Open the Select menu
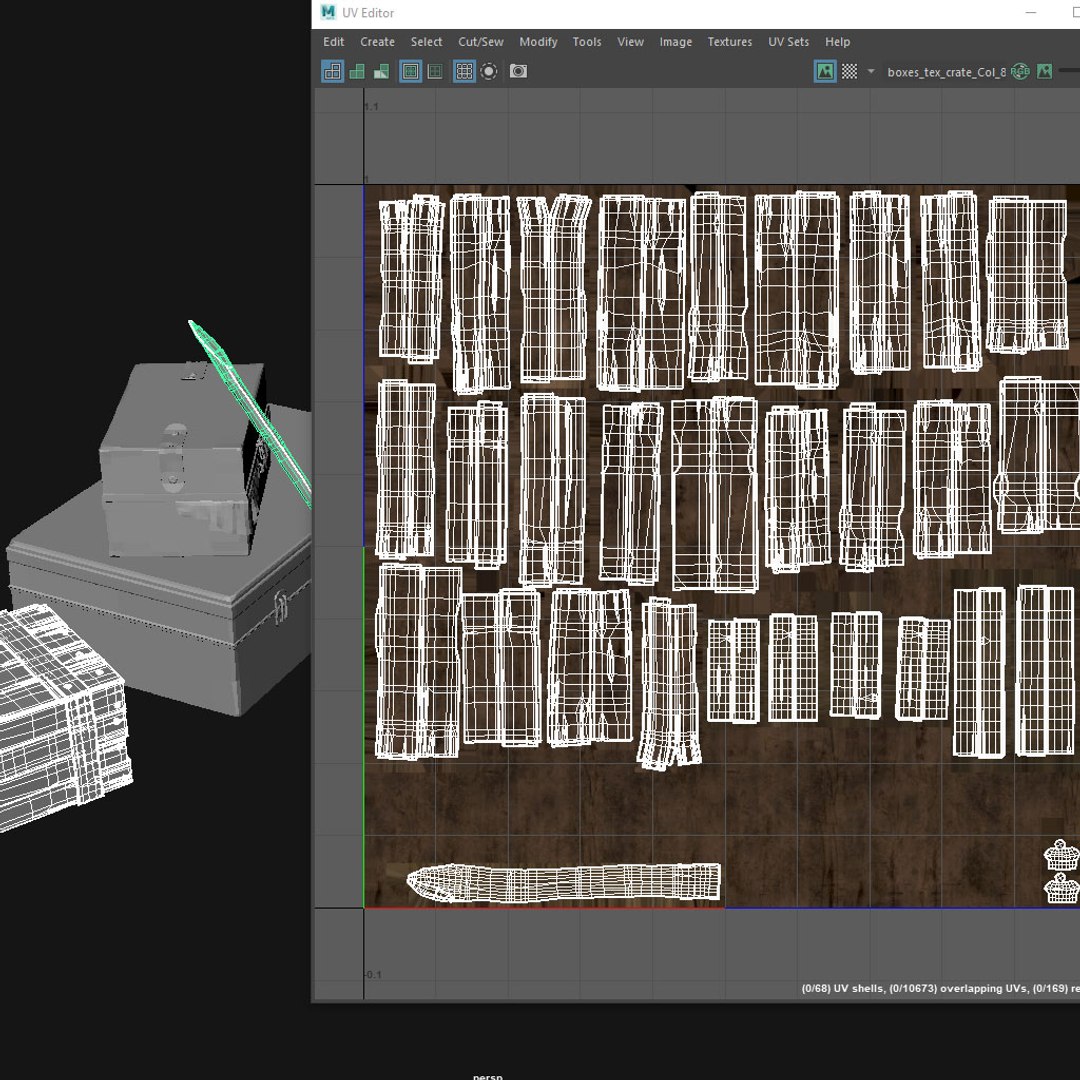This screenshot has width=1080, height=1080. pyautogui.click(x=426, y=41)
